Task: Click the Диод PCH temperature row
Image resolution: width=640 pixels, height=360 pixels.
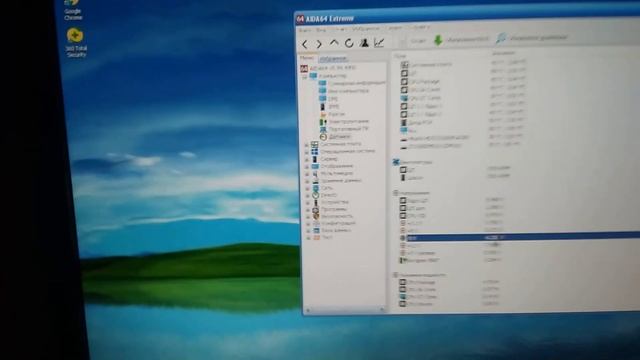Action: click(x=420, y=122)
